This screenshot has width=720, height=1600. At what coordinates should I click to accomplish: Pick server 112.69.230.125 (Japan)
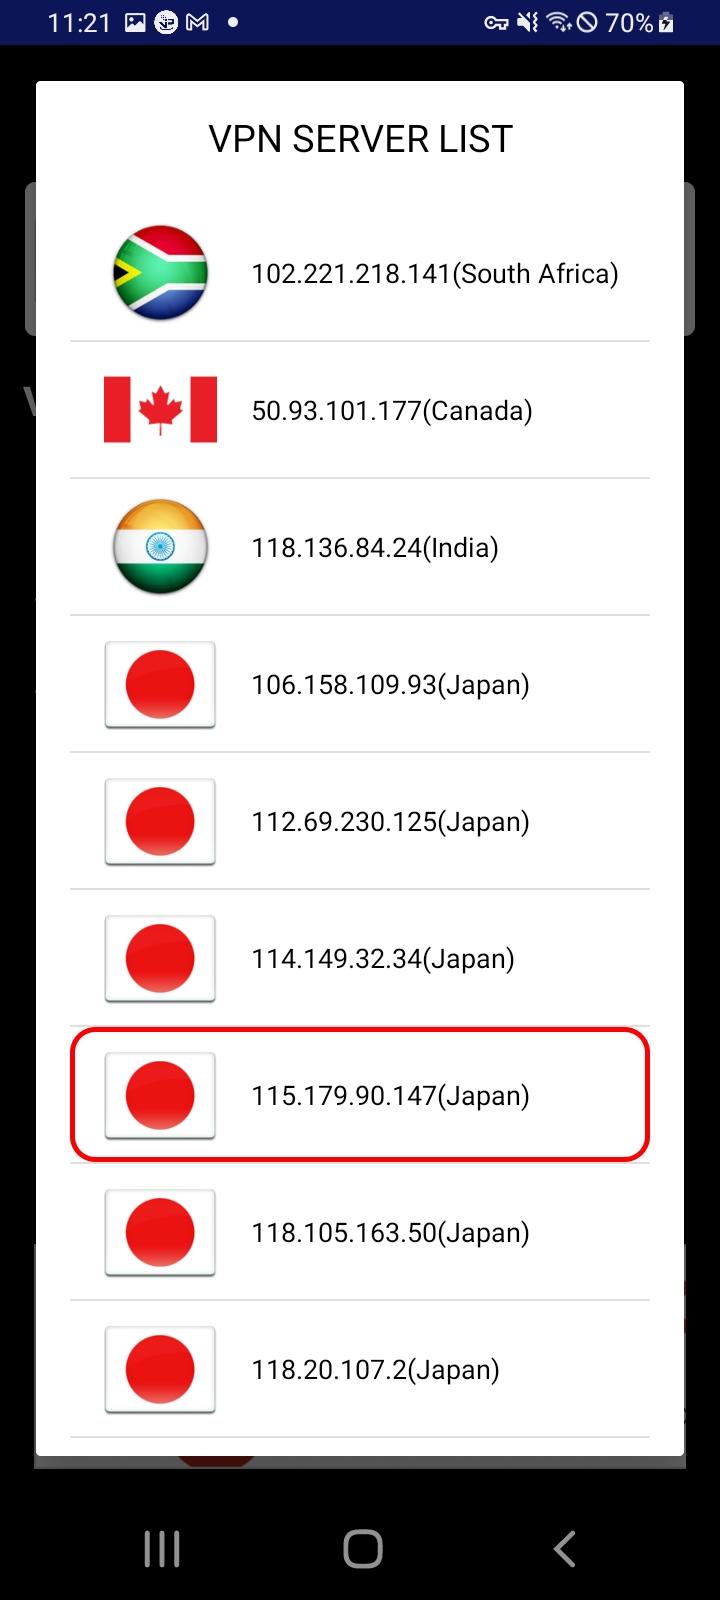tap(360, 821)
